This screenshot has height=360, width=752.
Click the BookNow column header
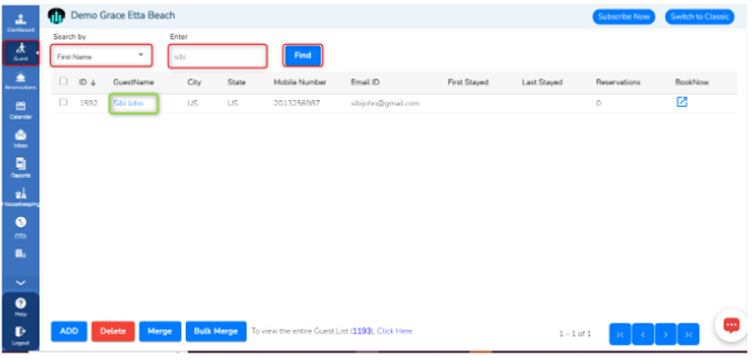(x=692, y=82)
